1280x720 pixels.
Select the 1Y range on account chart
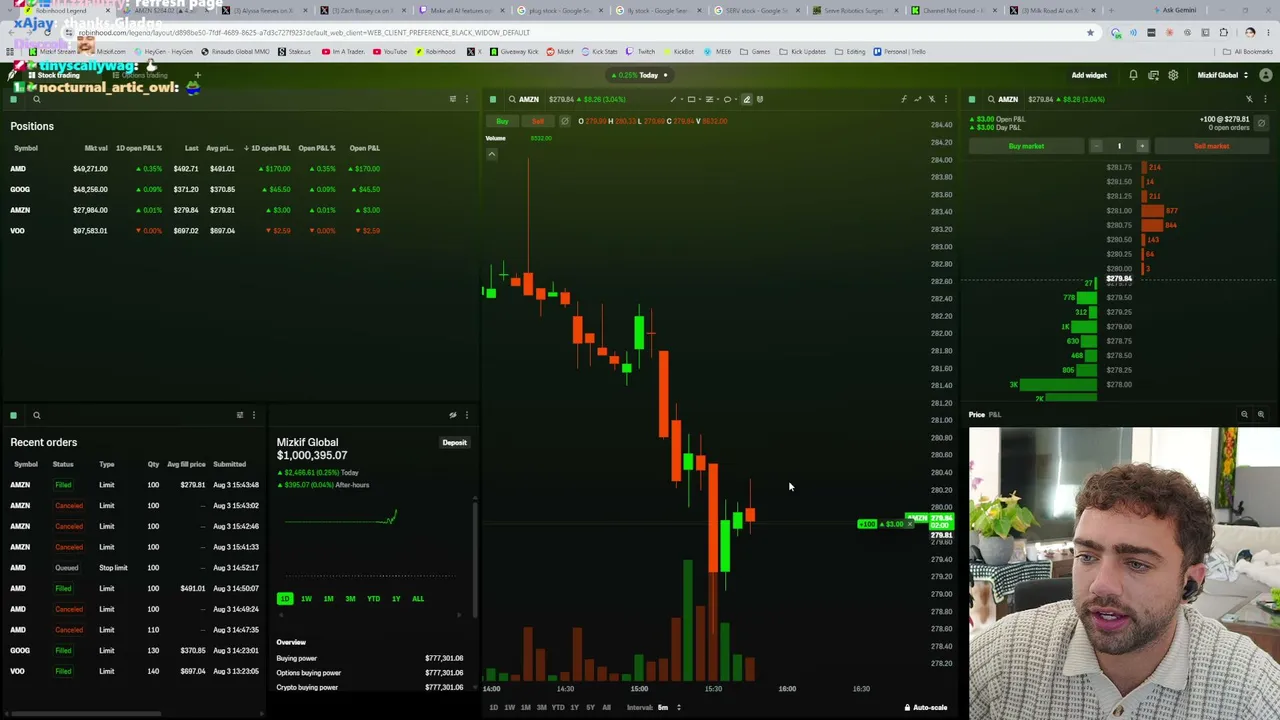coord(396,599)
